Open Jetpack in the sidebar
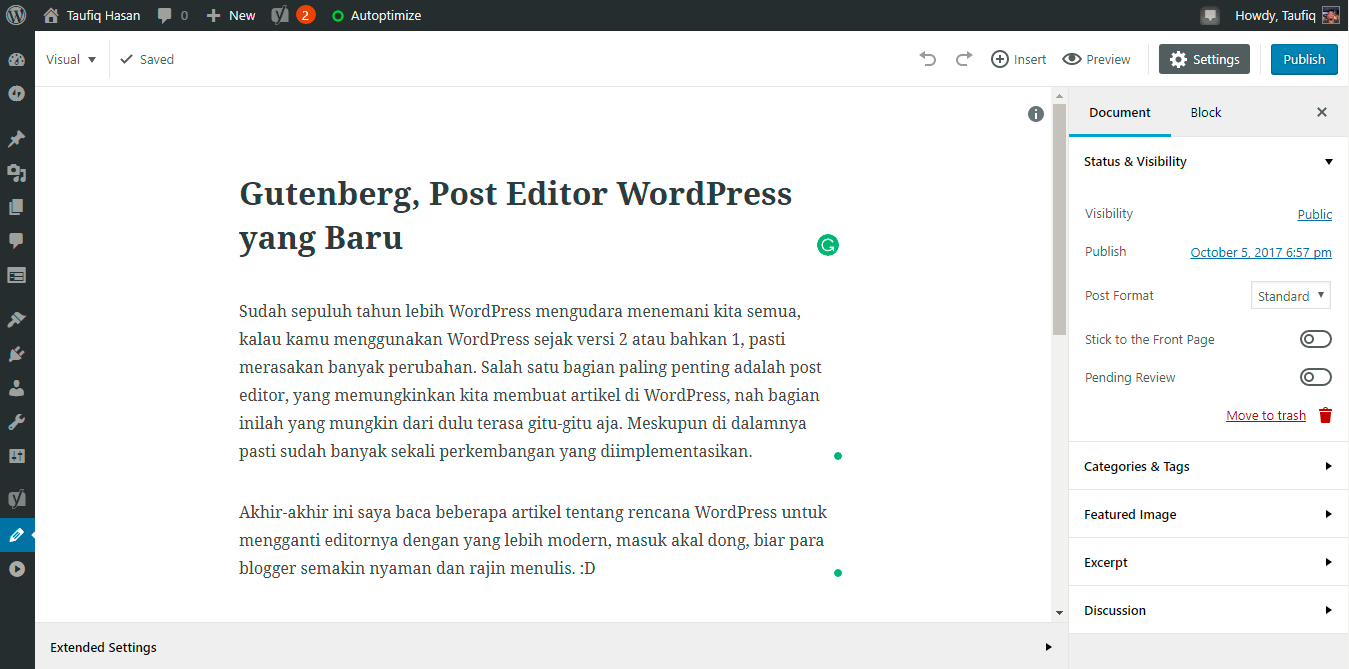 point(16,93)
